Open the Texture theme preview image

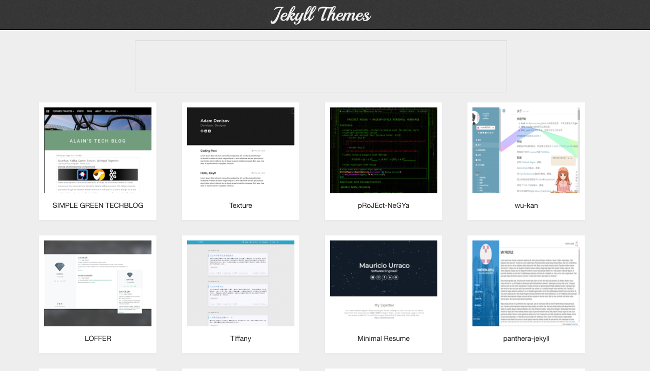[240, 150]
